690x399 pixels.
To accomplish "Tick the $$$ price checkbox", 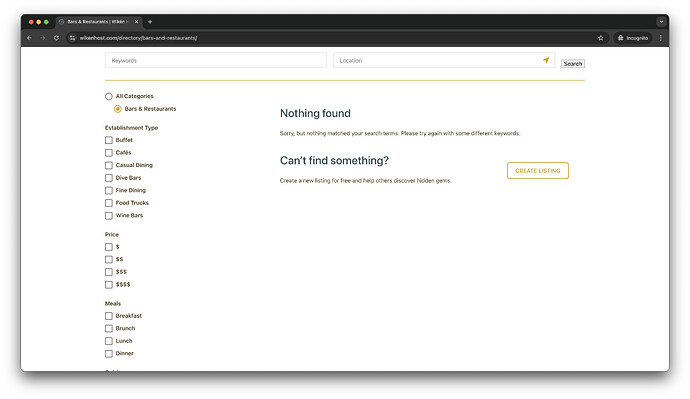I will [x=109, y=272].
